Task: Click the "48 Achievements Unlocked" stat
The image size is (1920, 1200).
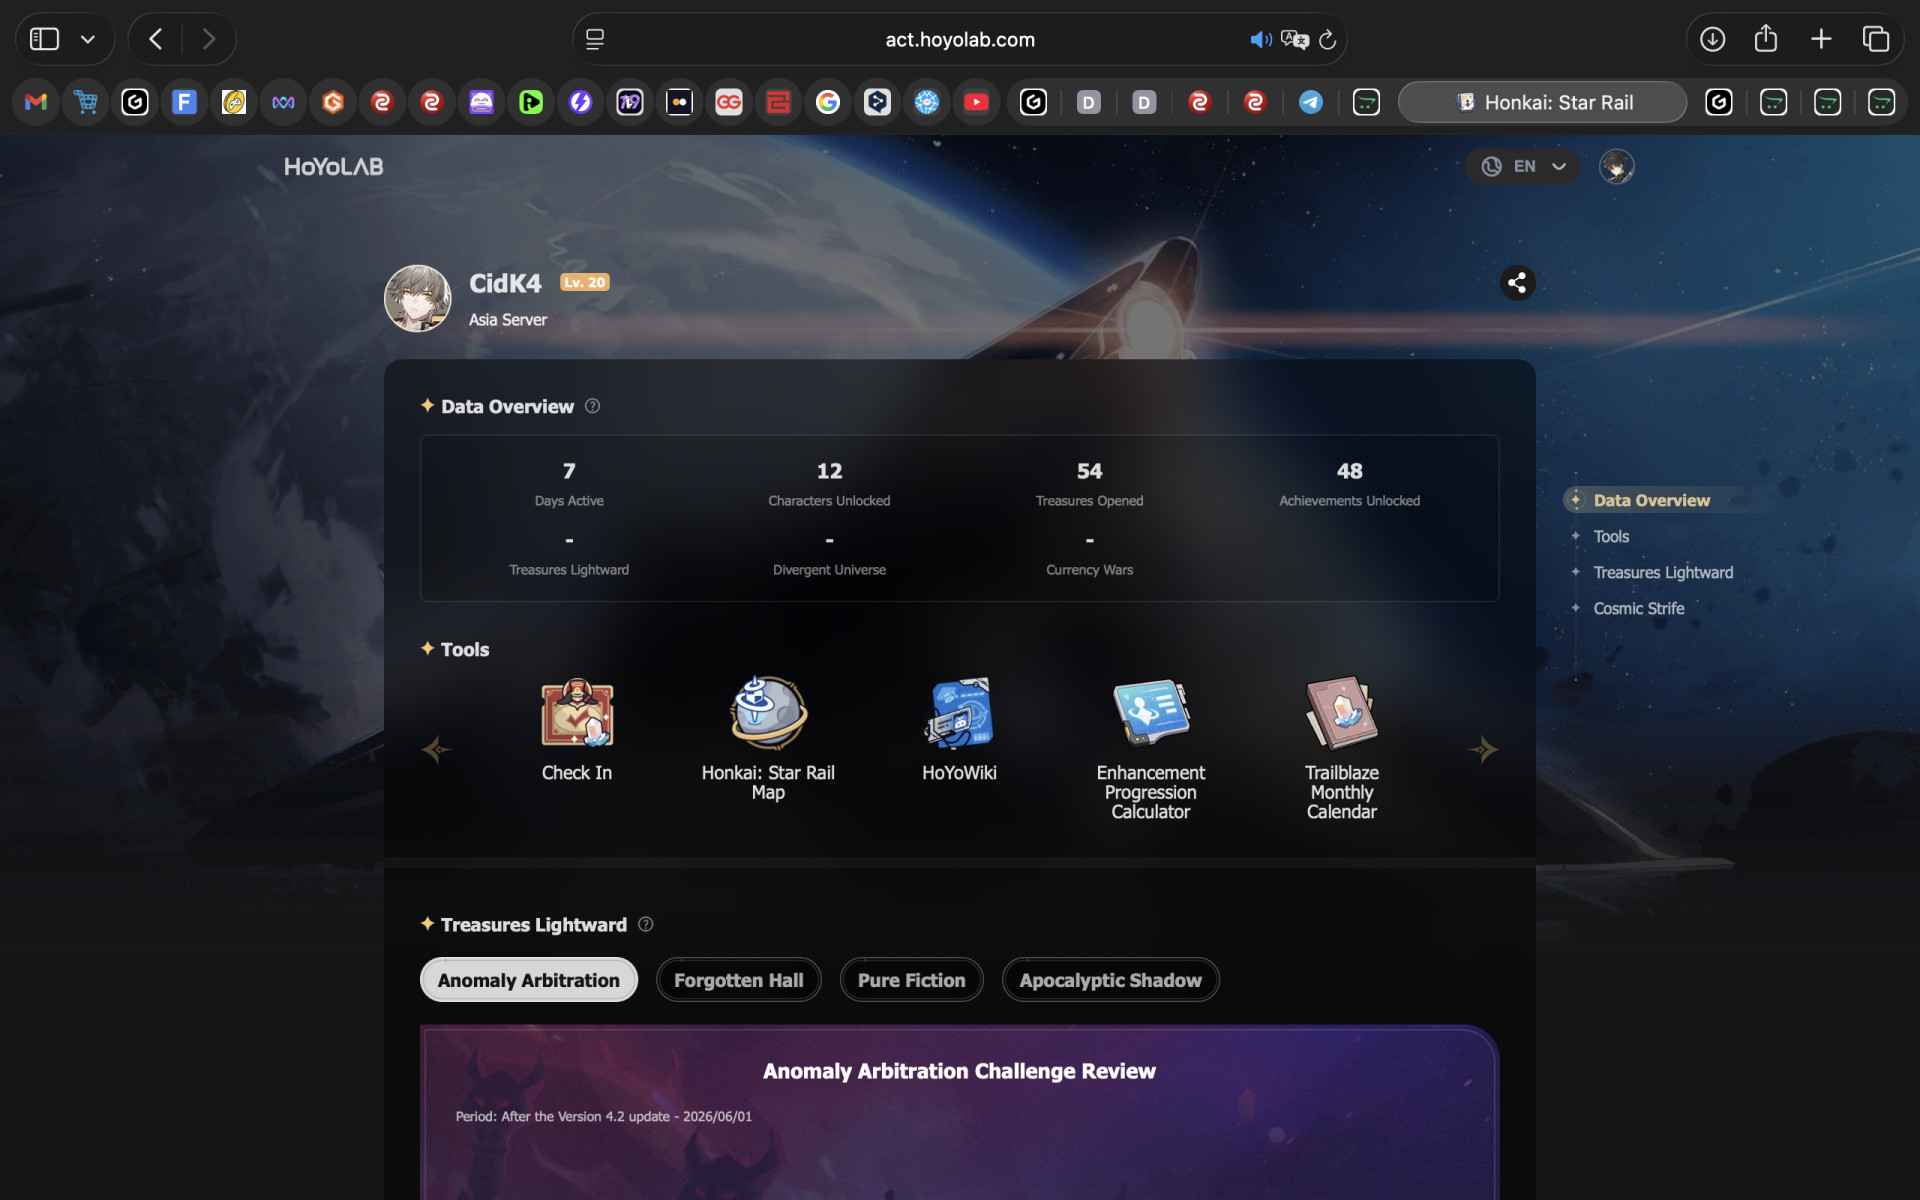Action: coord(1349,483)
